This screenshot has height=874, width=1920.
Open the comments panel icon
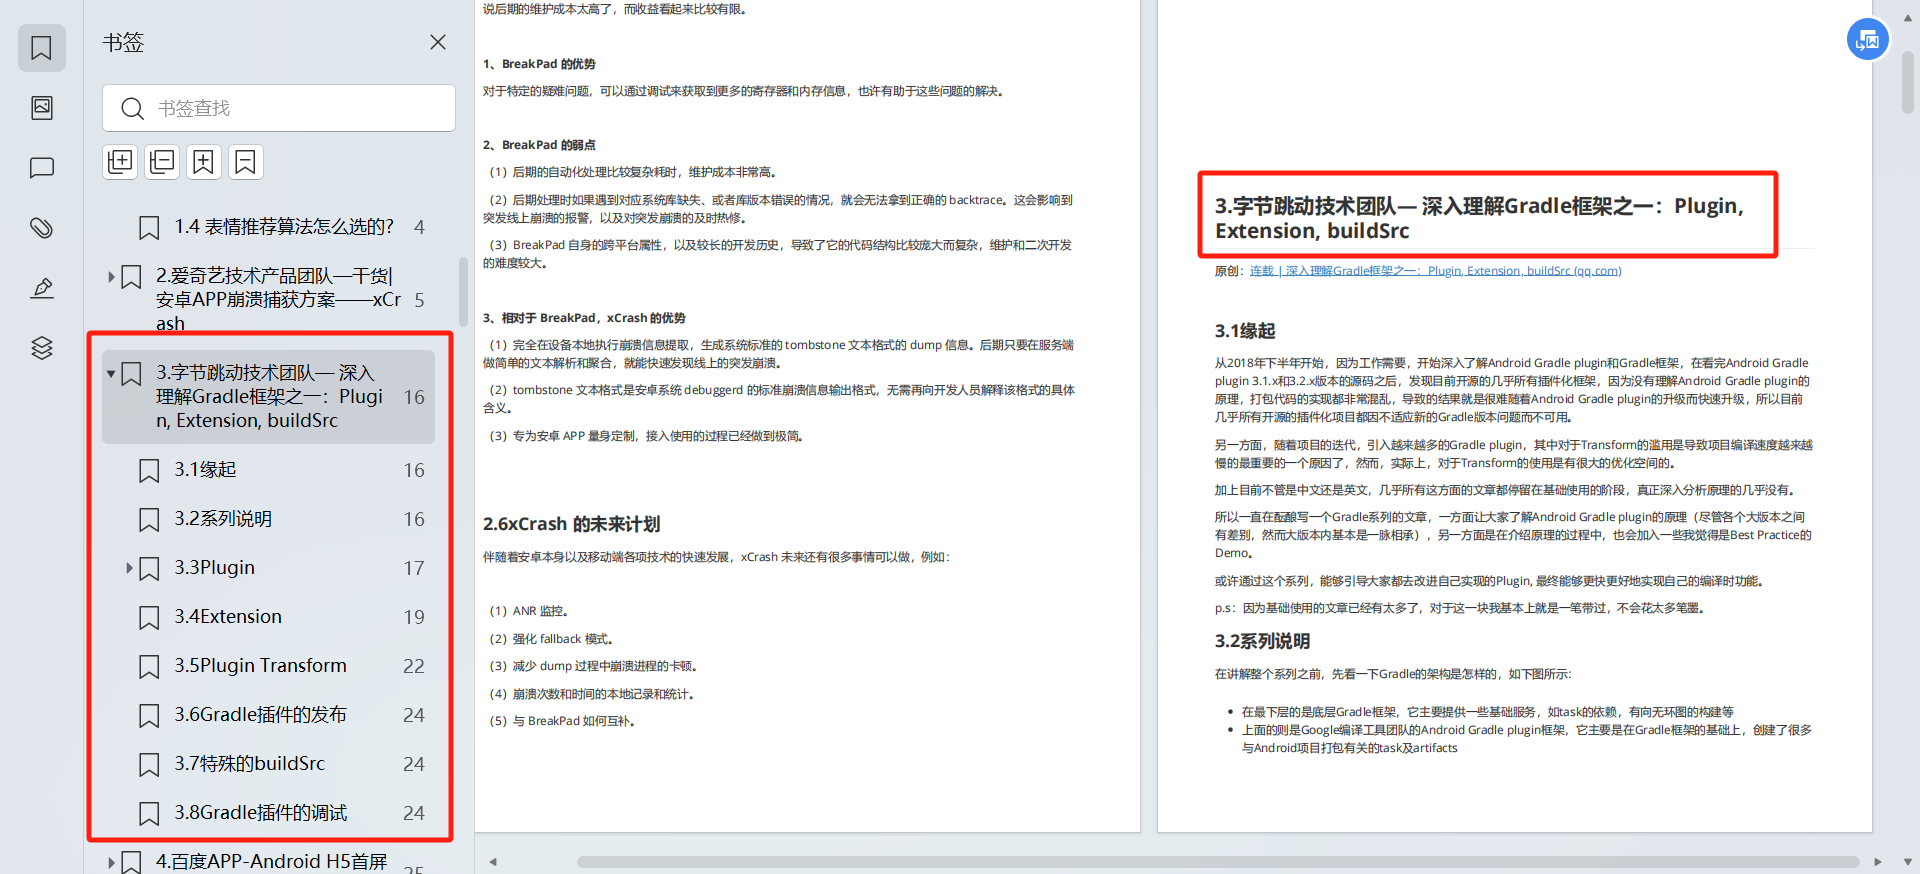[x=41, y=168]
